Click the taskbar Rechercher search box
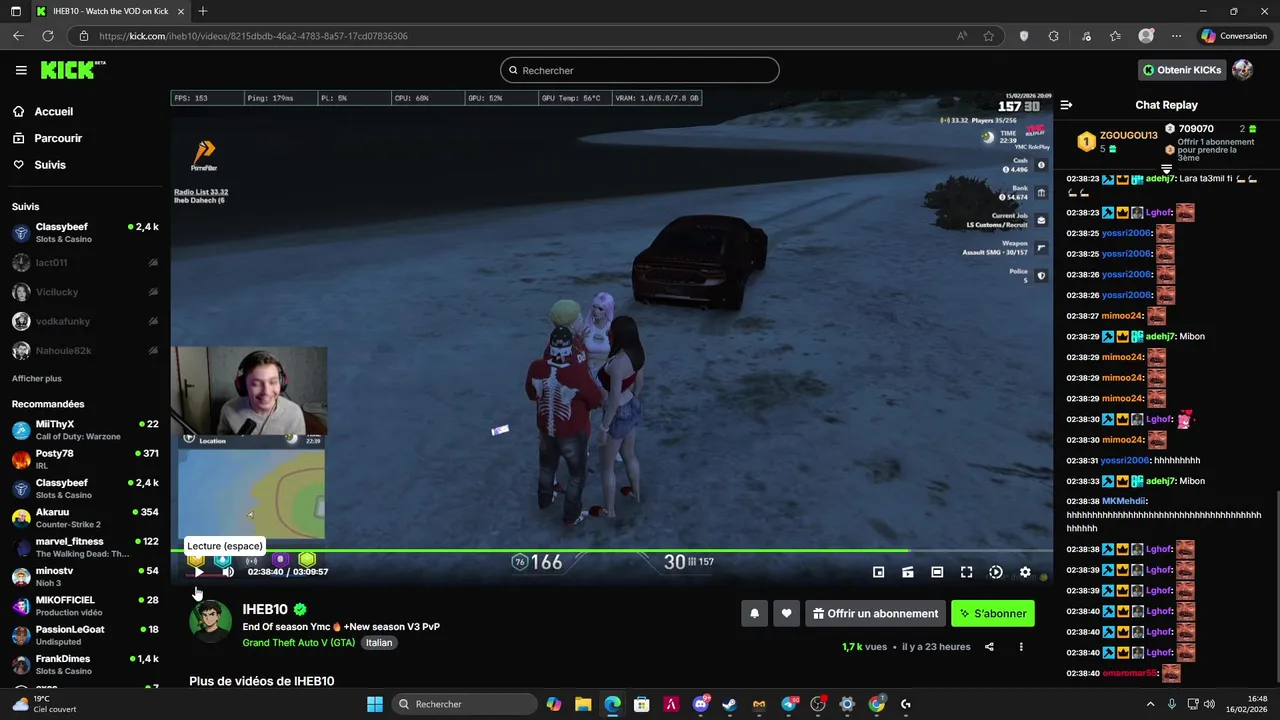The height and width of the screenshot is (720, 1280). coord(464,704)
